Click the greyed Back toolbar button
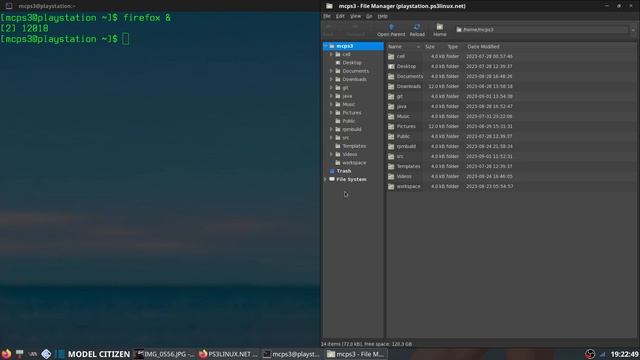 (329, 30)
